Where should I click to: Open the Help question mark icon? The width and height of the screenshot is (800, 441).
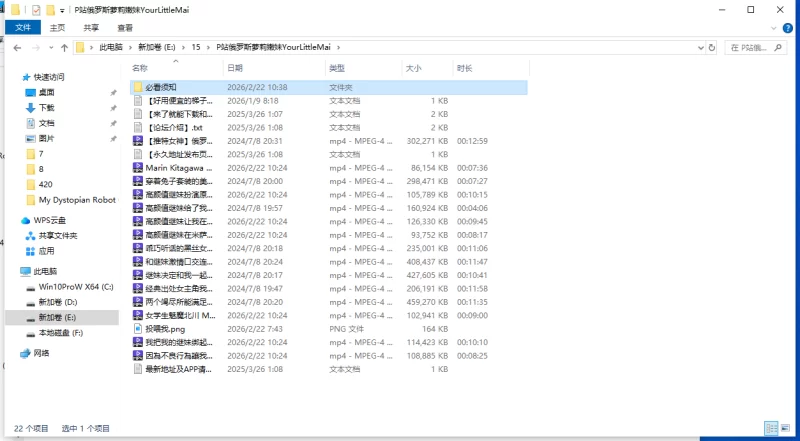tap(789, 28)
